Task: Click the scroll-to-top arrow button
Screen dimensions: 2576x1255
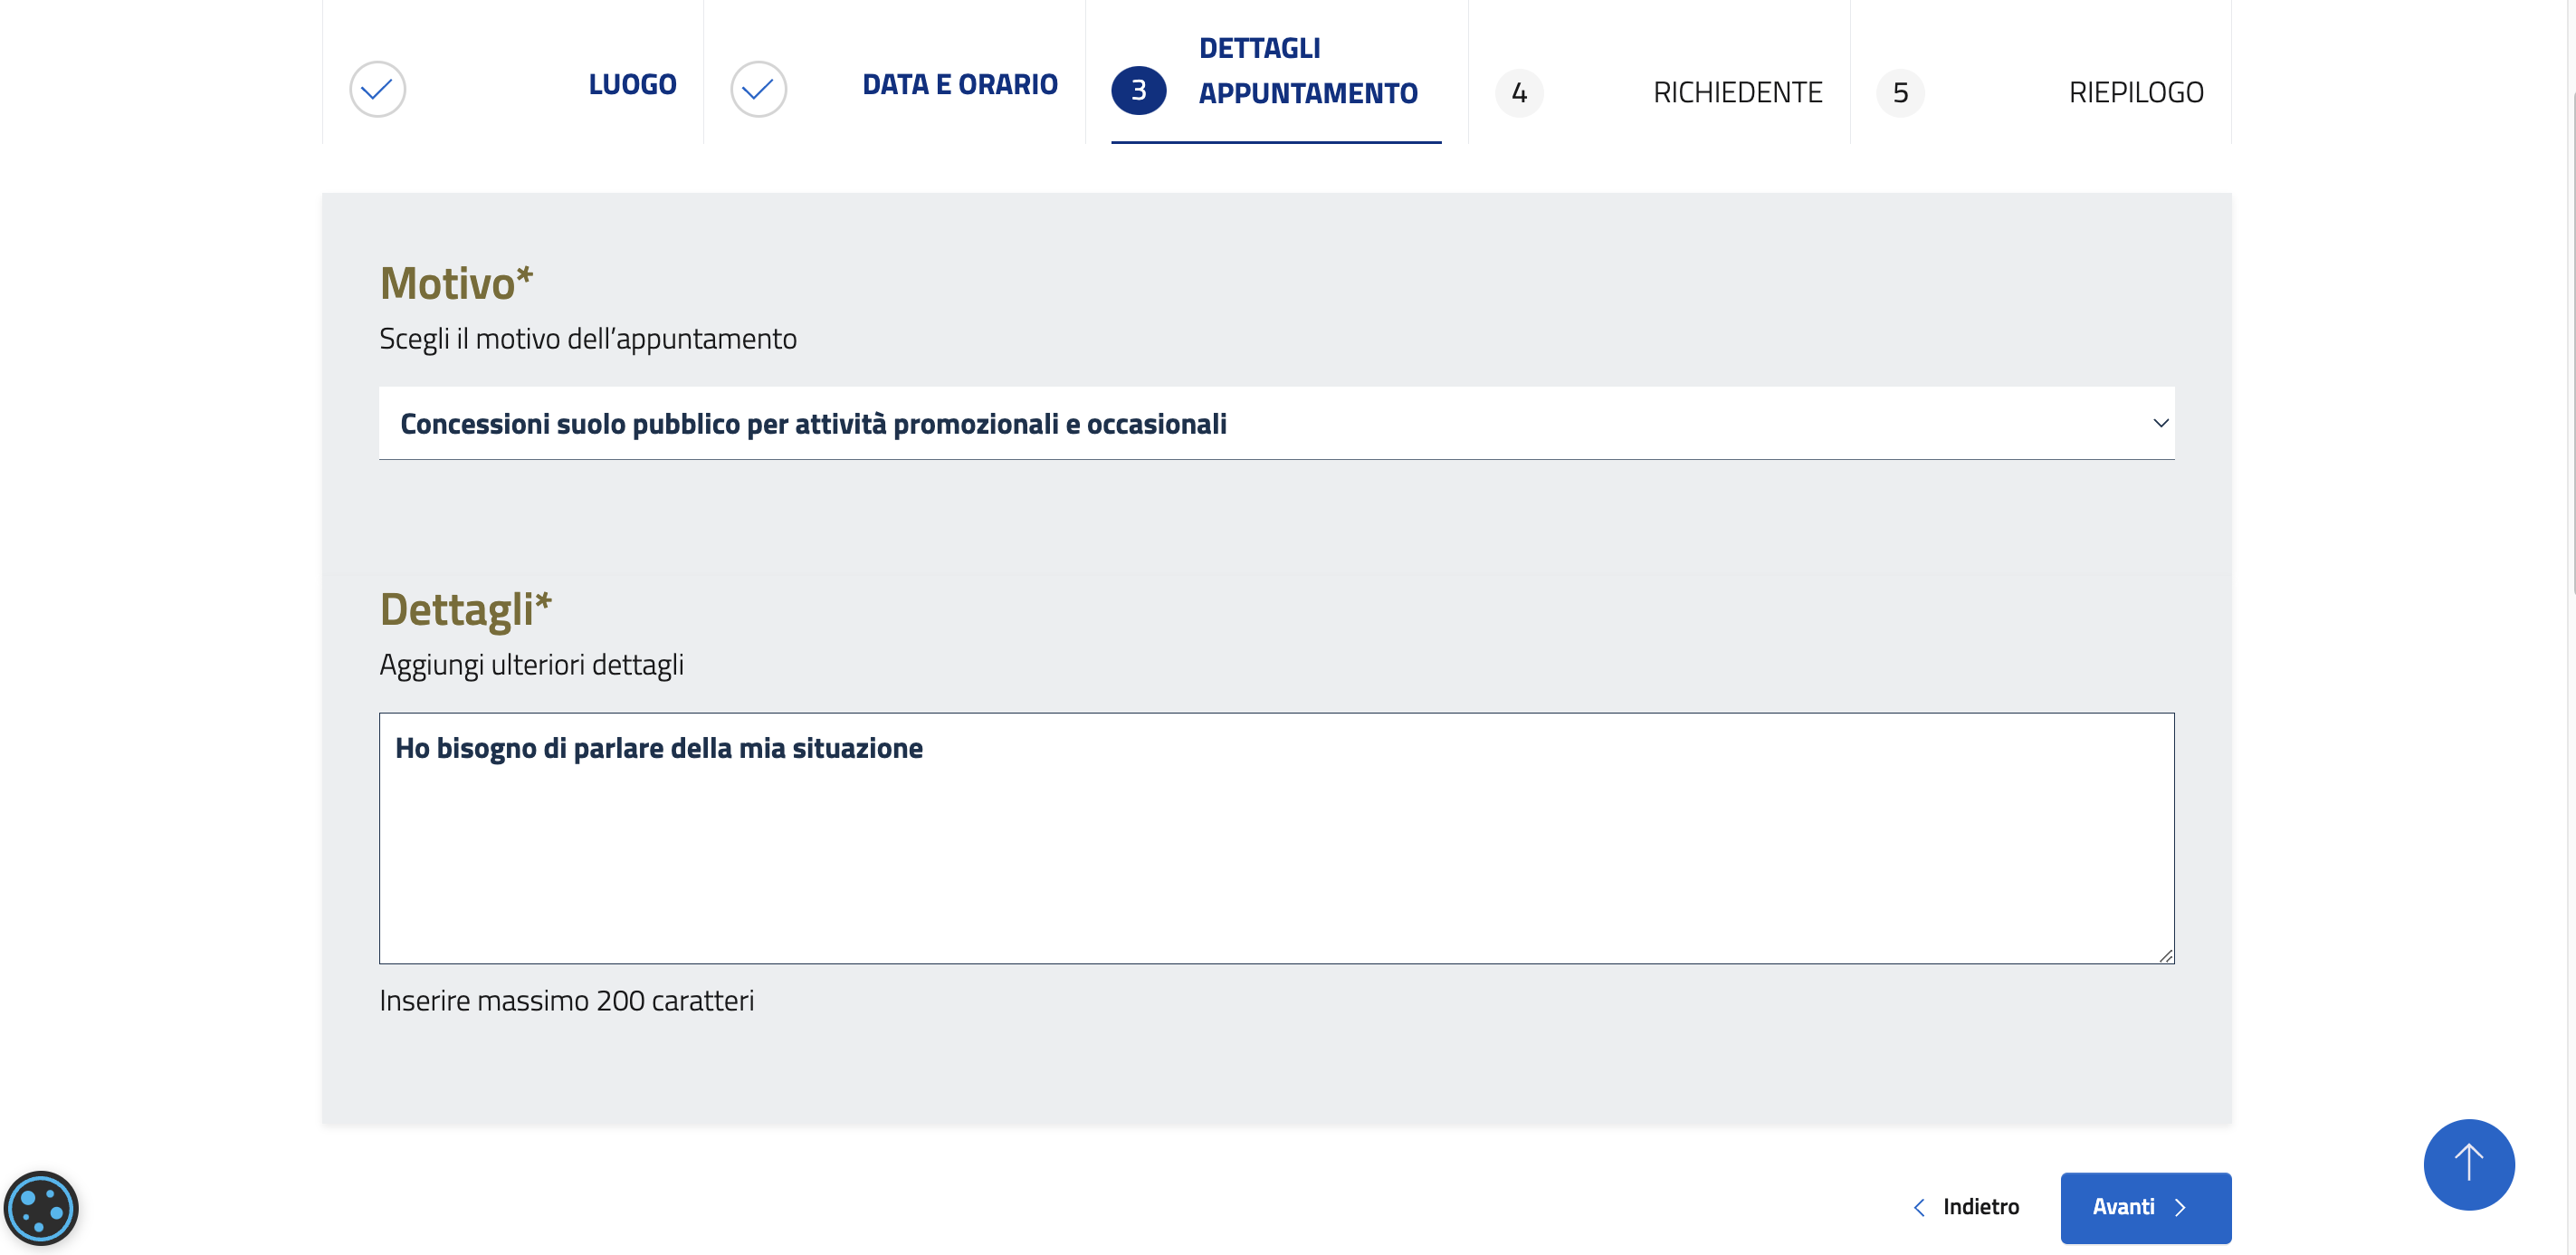Action: (x=2468, y=1164)
